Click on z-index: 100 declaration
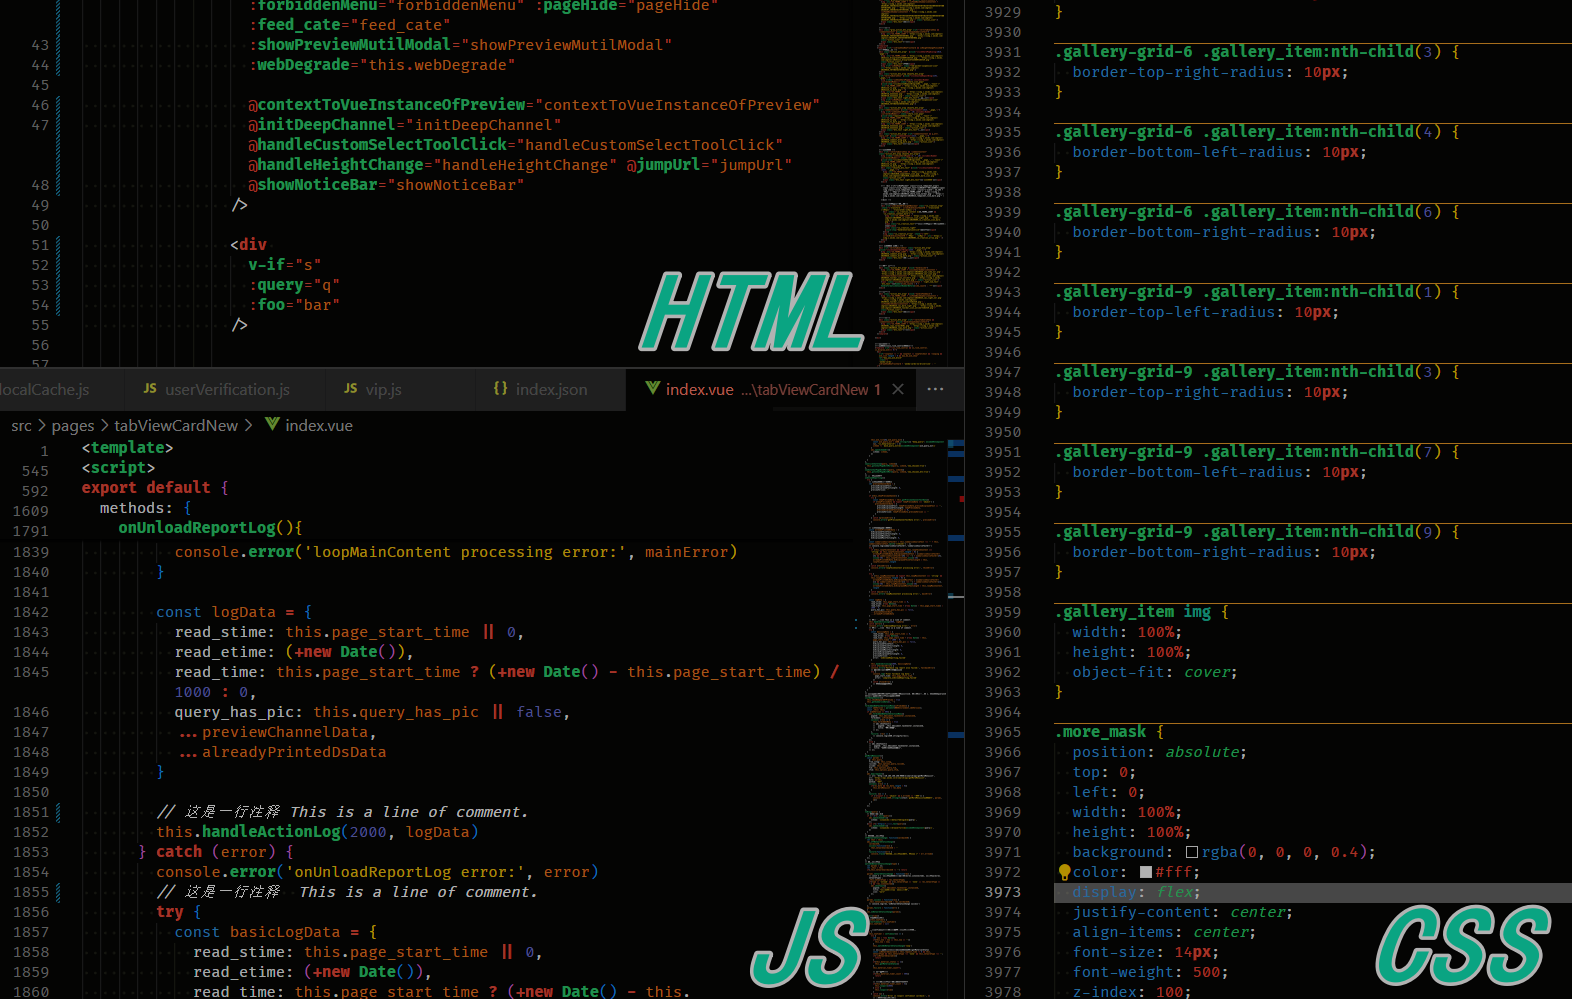The width and height of the screenshot is (1572, 999). tap(1132, 992)
